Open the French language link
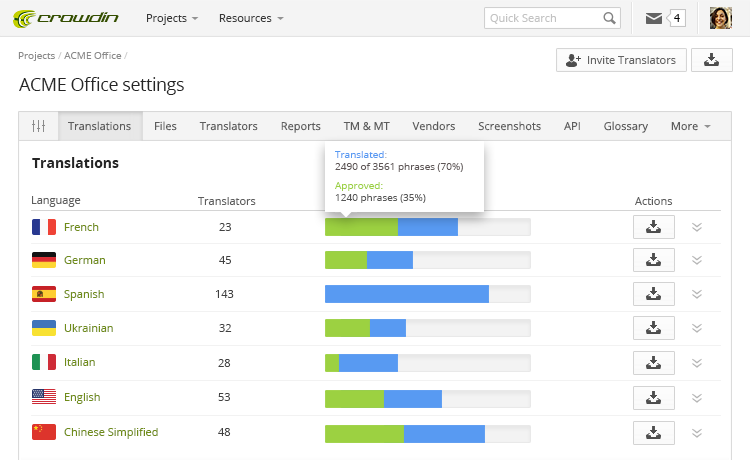 click(81, 227)
